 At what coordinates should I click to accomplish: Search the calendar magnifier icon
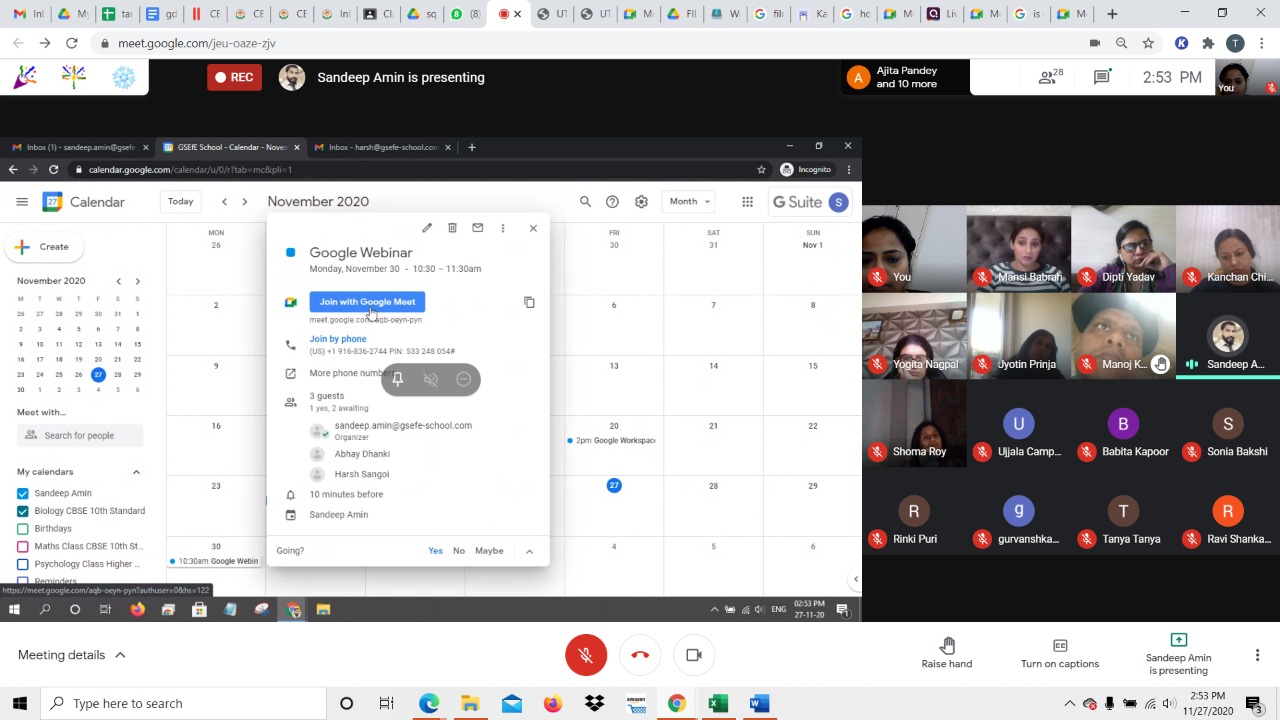(x=585, y=202)
